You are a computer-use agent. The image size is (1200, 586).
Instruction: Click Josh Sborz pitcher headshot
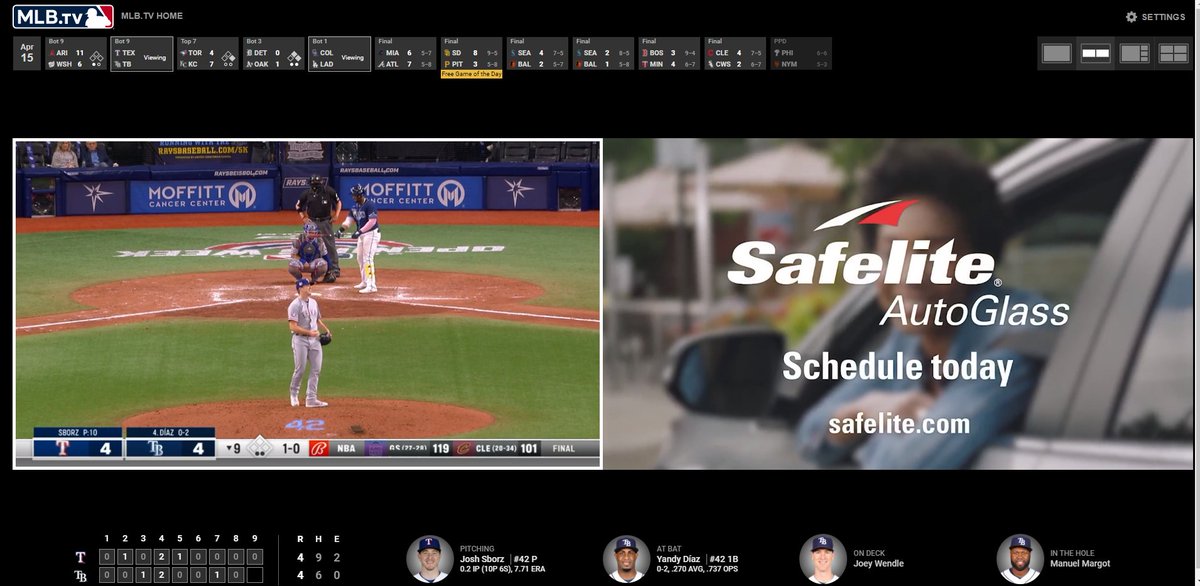coord(430,558)
